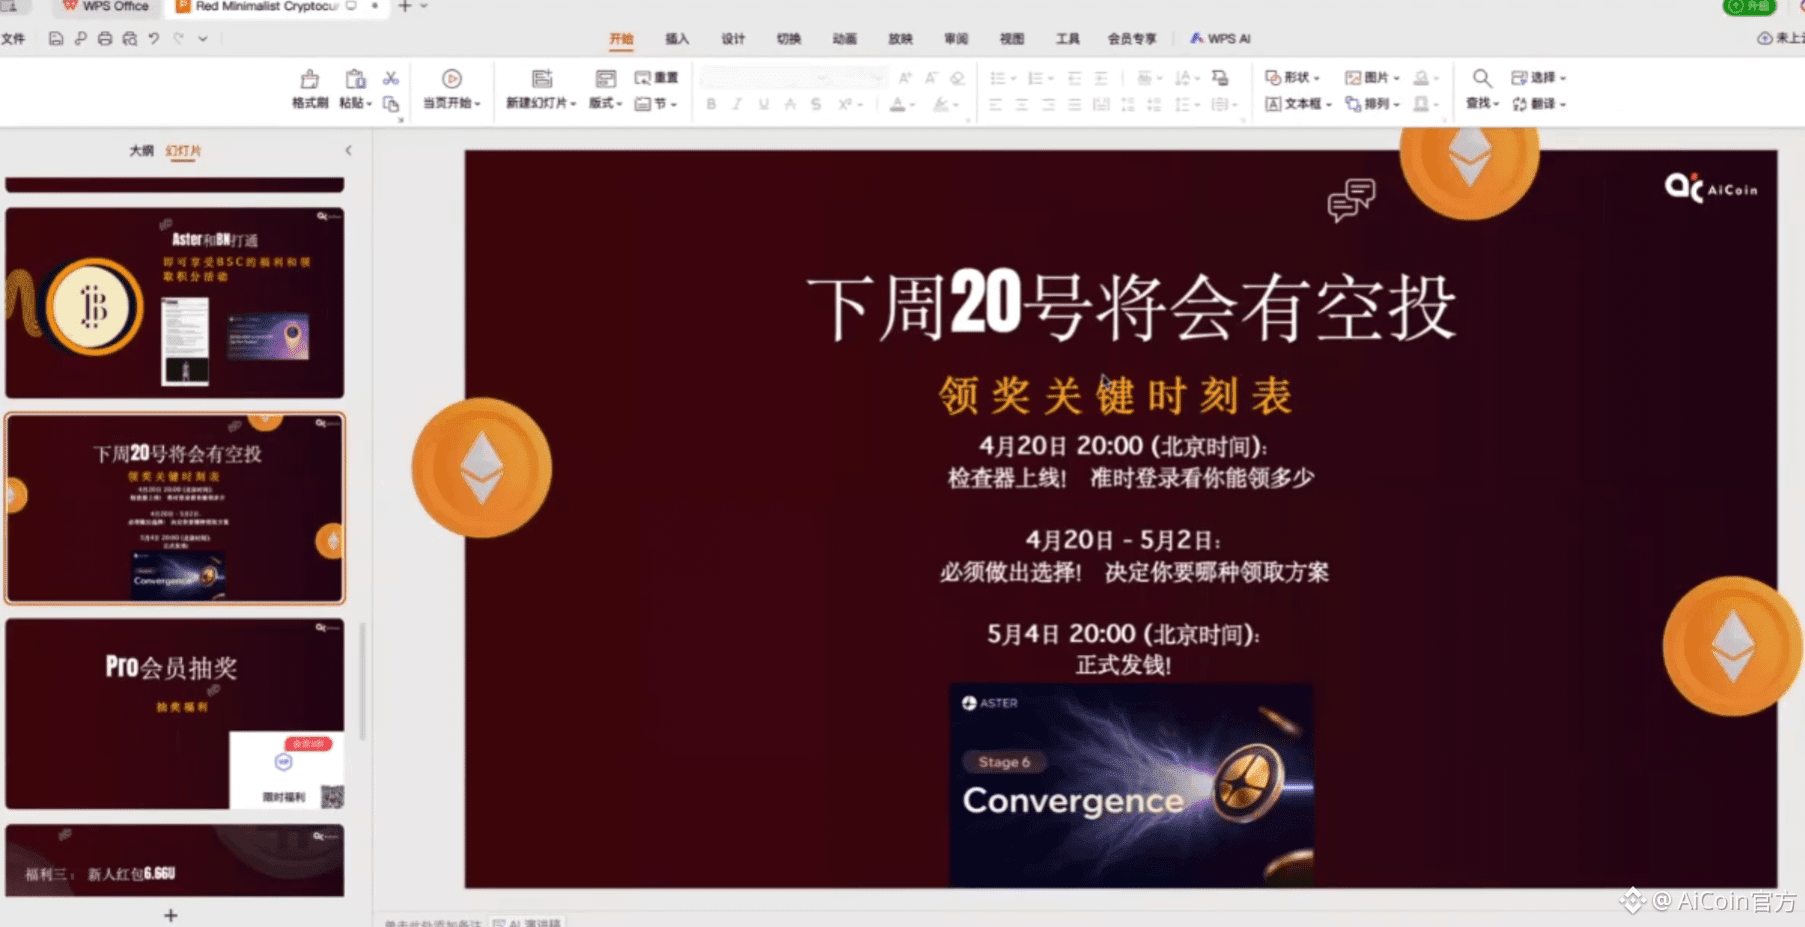Open the Section (节) dropdown
The width and height of the screenshot is (1805, 927).
pyautogui.click(x=656, y=104)
